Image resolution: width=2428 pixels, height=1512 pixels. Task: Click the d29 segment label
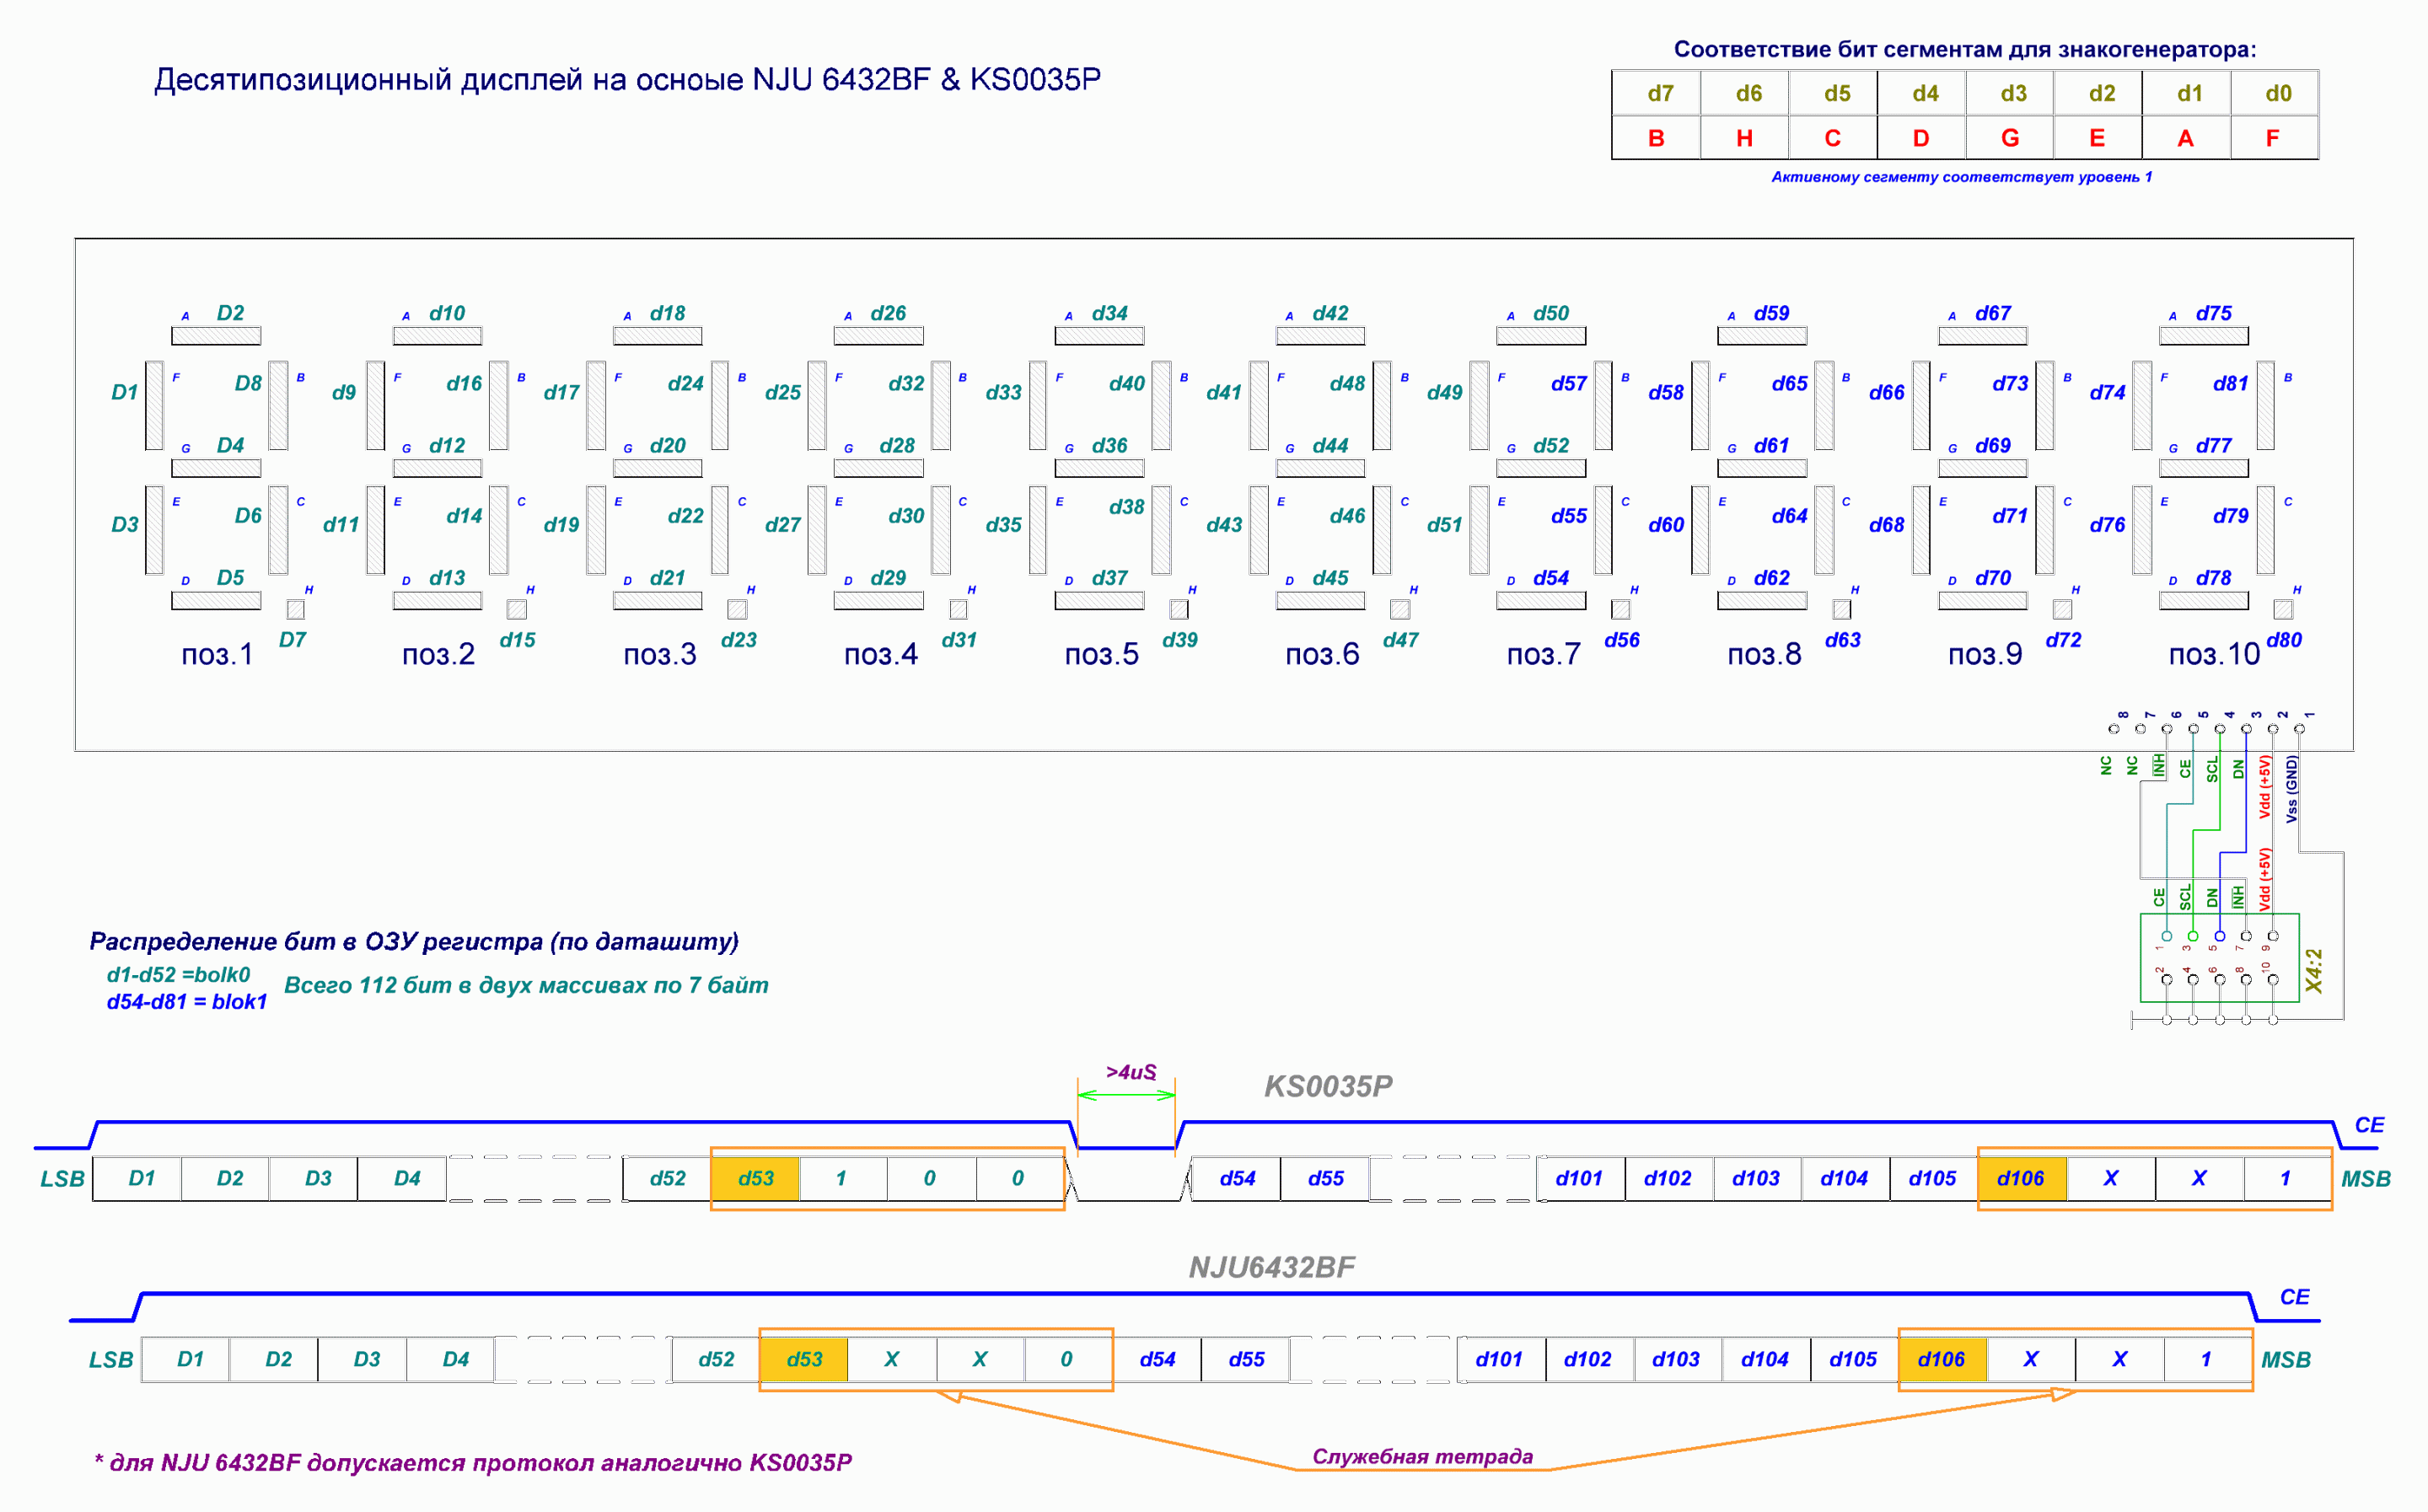[x=888, y=578]
